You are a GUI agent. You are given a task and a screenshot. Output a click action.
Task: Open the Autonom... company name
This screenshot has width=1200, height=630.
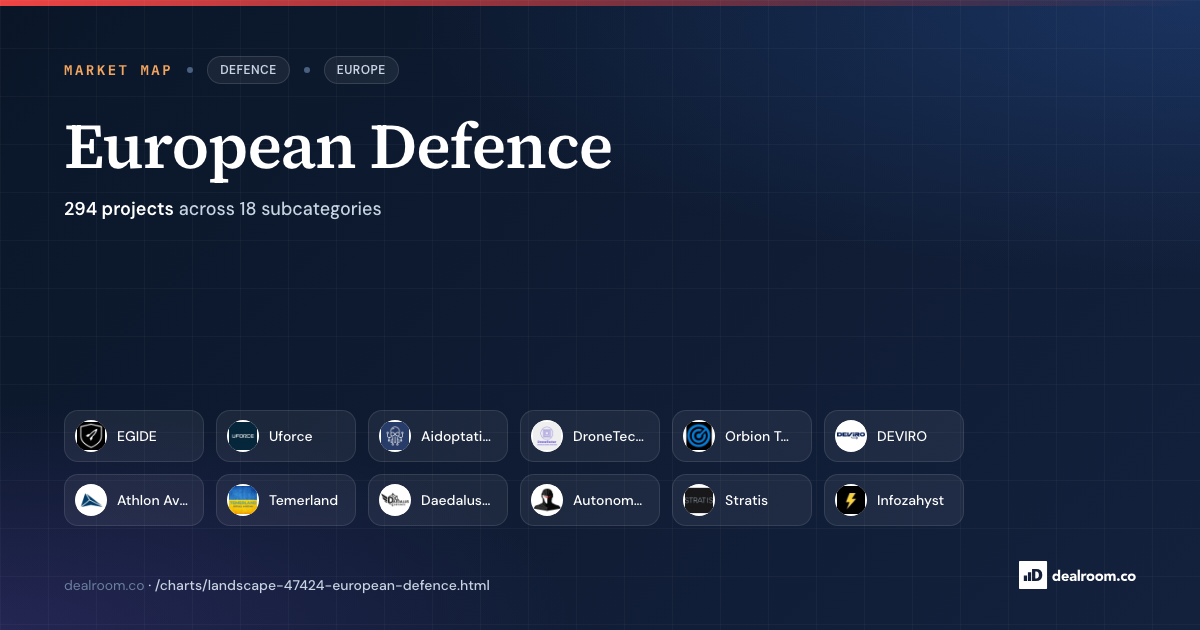(x=608, y=500)
